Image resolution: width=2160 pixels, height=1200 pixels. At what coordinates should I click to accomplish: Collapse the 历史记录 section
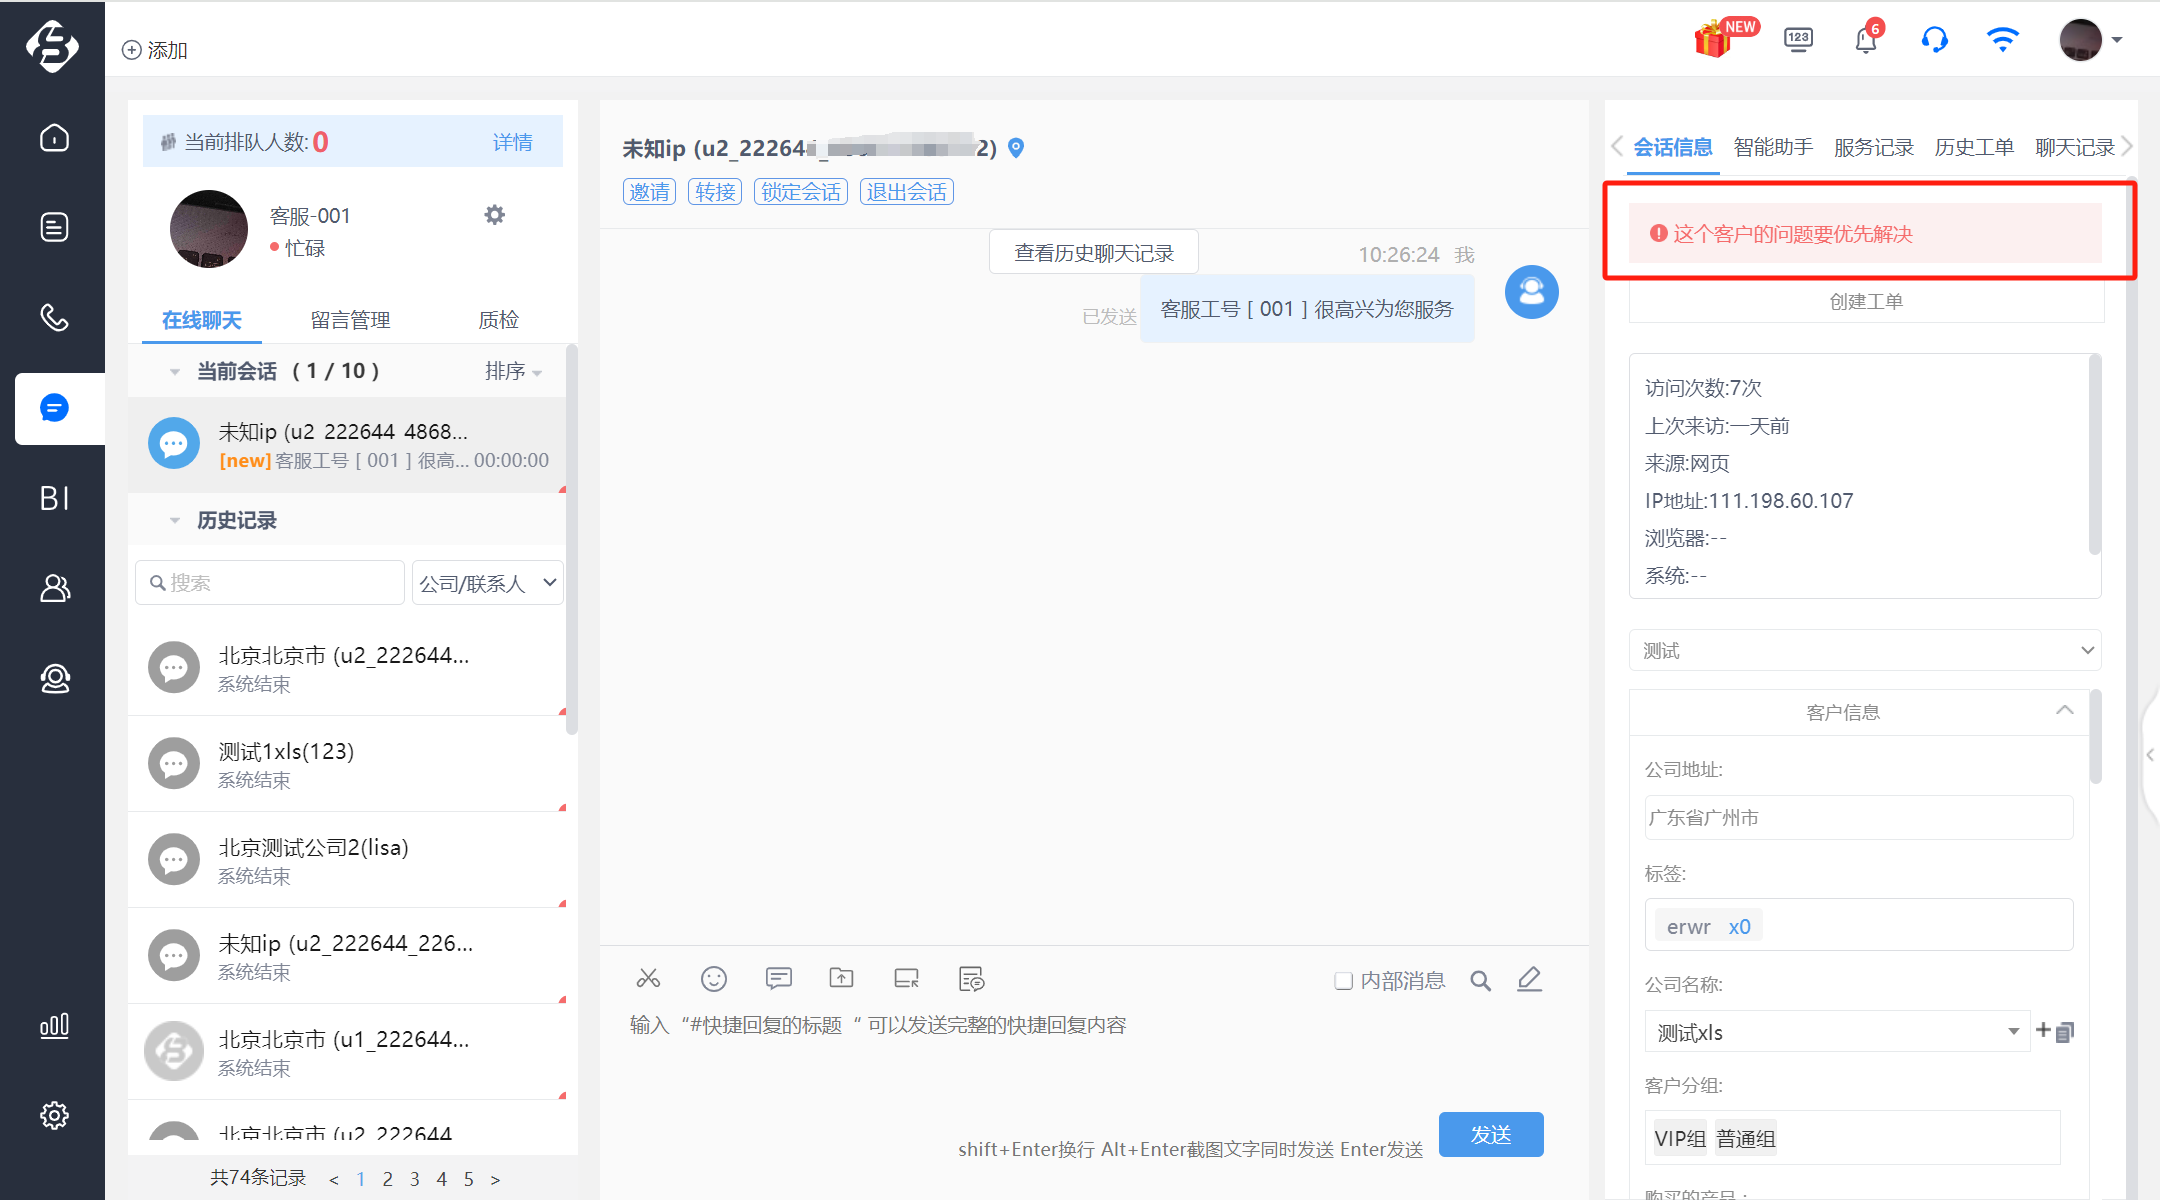point(175,520)
